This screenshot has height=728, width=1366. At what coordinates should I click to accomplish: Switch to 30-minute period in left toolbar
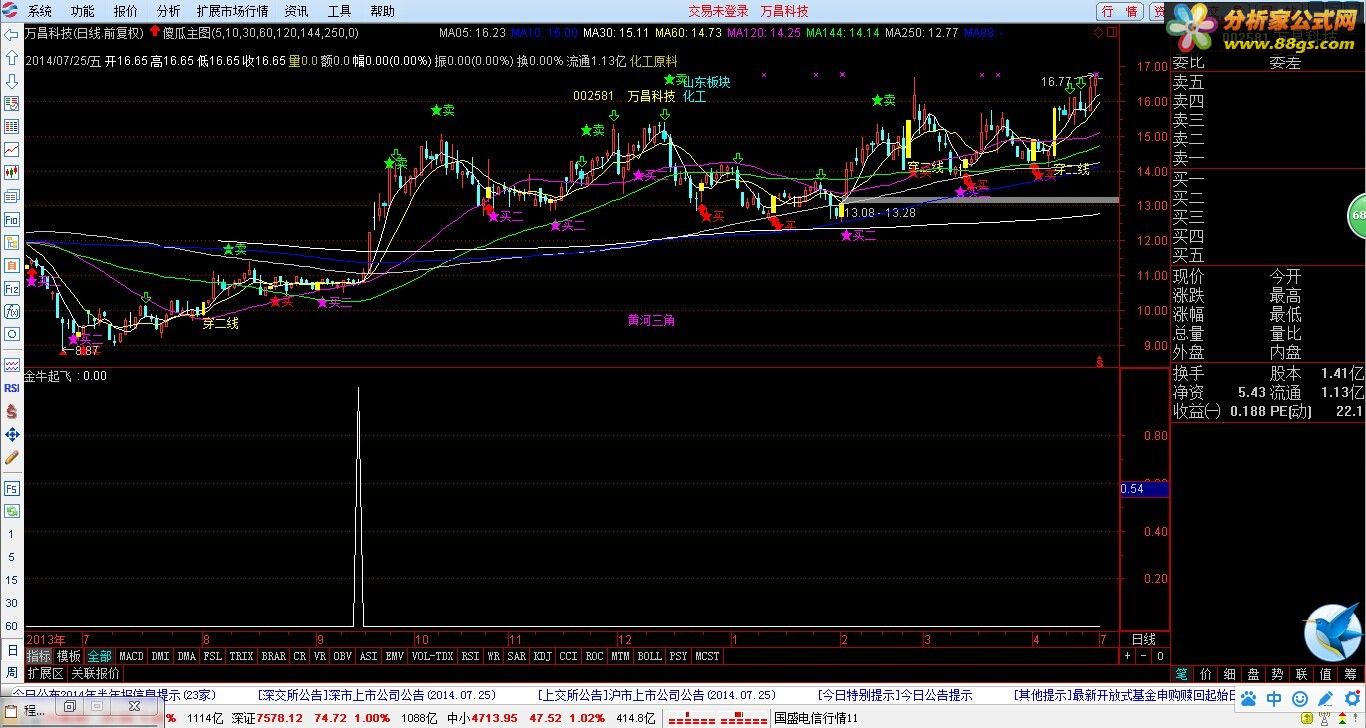coord(11,603)
